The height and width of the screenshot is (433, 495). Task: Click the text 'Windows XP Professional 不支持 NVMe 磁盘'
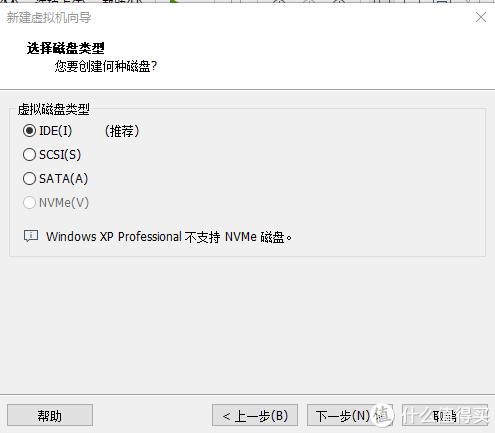coord(169,237)
